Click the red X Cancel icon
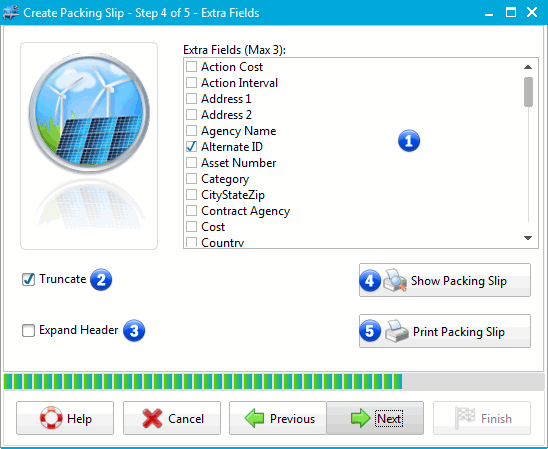Viewport: 548px width, 449px height. pyautogui.click(x=152, y=418)
